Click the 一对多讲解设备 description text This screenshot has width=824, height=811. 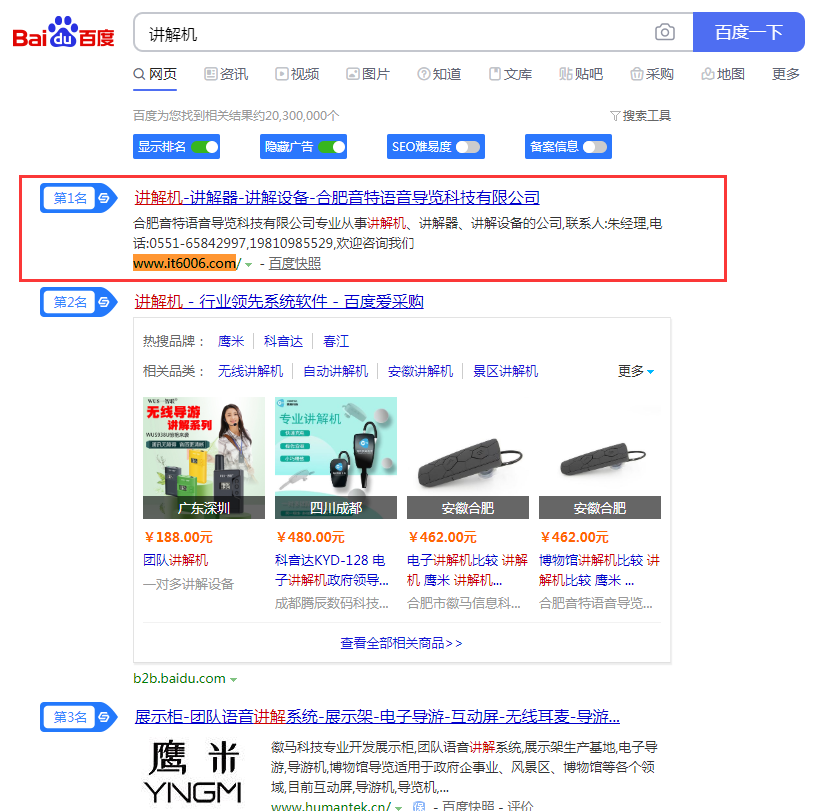(x=188, y=584)
